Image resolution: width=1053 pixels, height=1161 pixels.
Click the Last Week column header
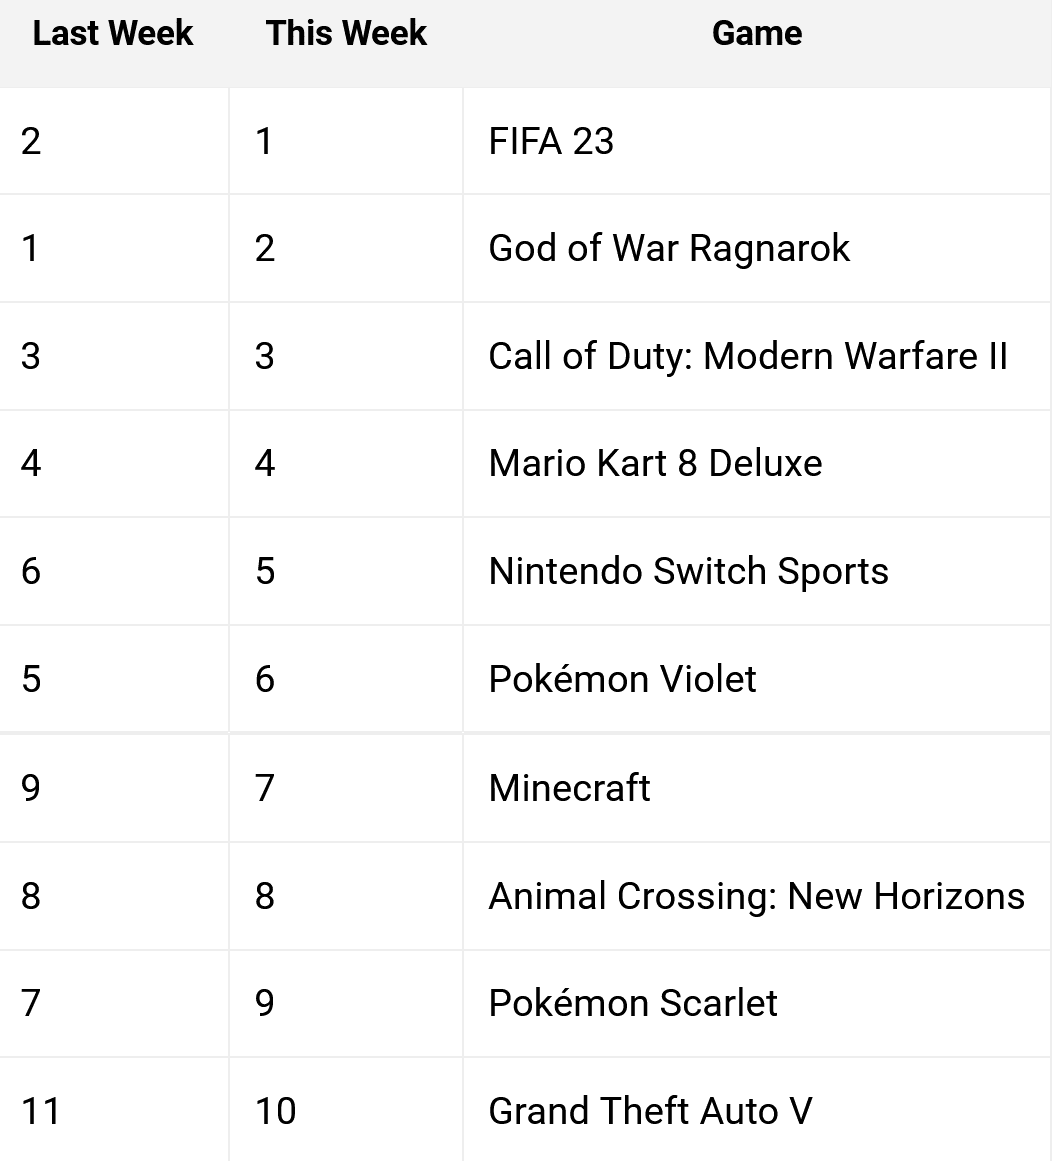coord(113,34)
